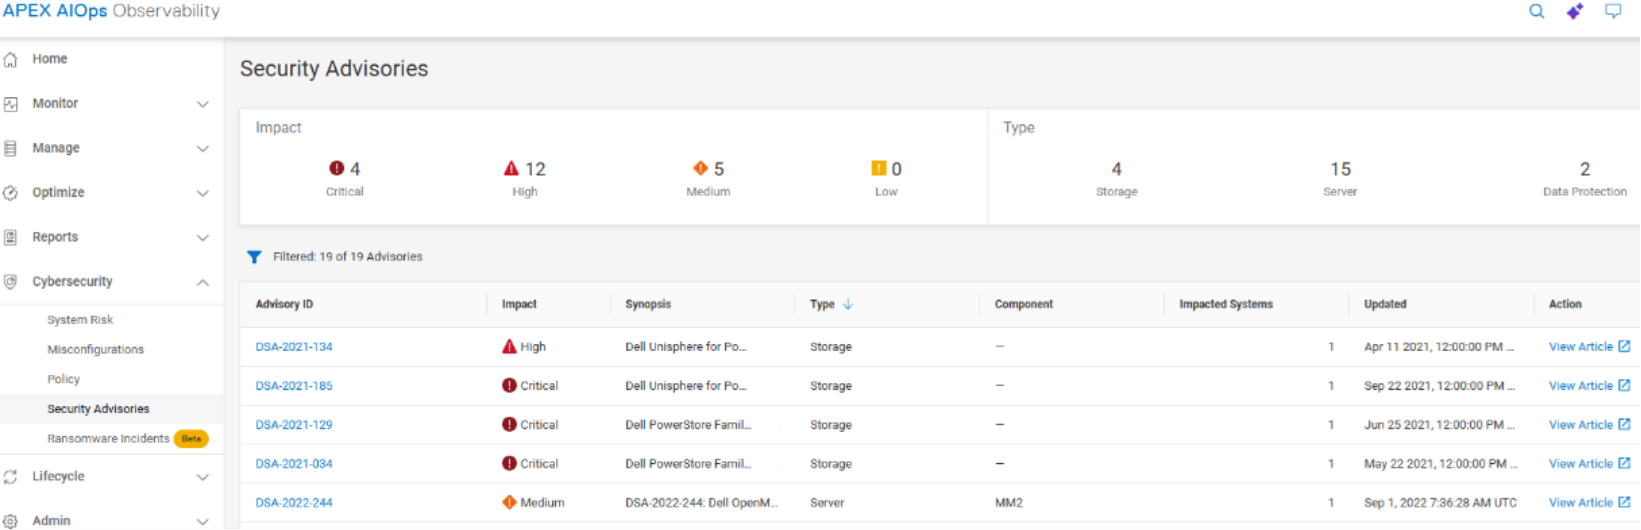This screenshot has width=1641, height=530.
Task: Click the sort arrow beside Type column
Action: [x=848, y=304]
